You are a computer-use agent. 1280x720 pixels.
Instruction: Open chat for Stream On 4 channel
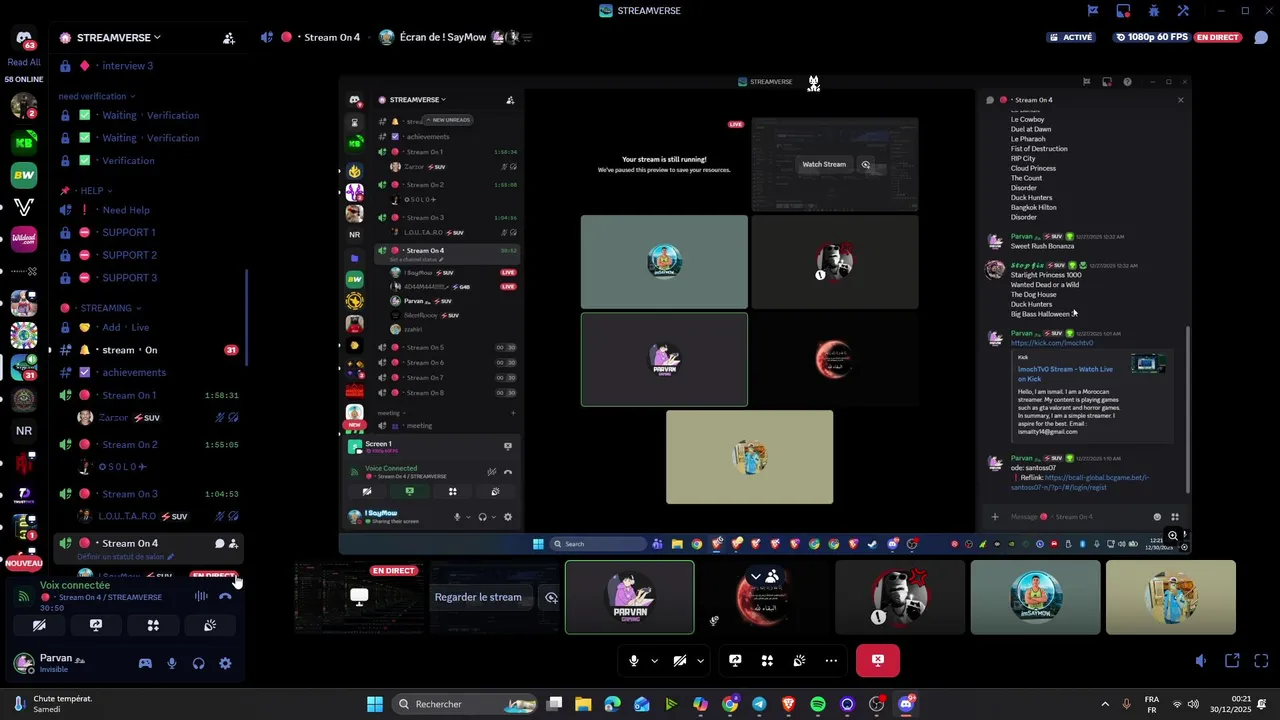219,543
